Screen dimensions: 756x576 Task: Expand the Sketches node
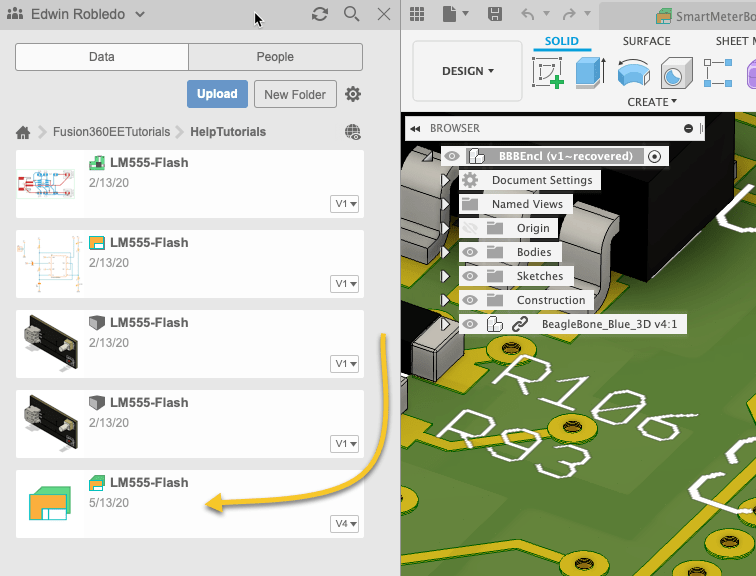[445, 276]
